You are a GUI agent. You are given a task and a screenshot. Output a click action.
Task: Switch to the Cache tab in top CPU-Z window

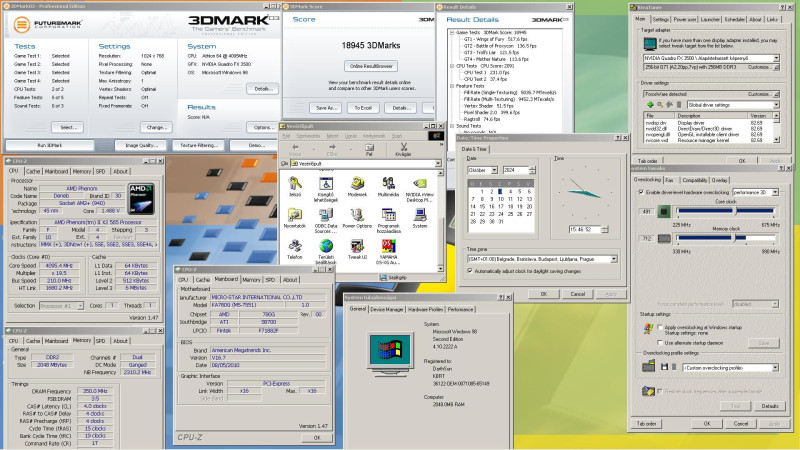tap(33, 171)
